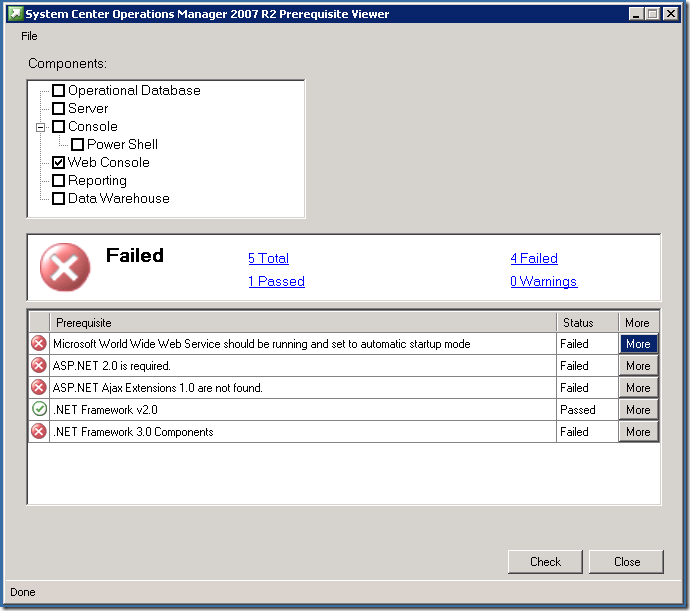Enable the Server component checkbox
This screenshot has height=611, width=690.
(x=58, y=108)
